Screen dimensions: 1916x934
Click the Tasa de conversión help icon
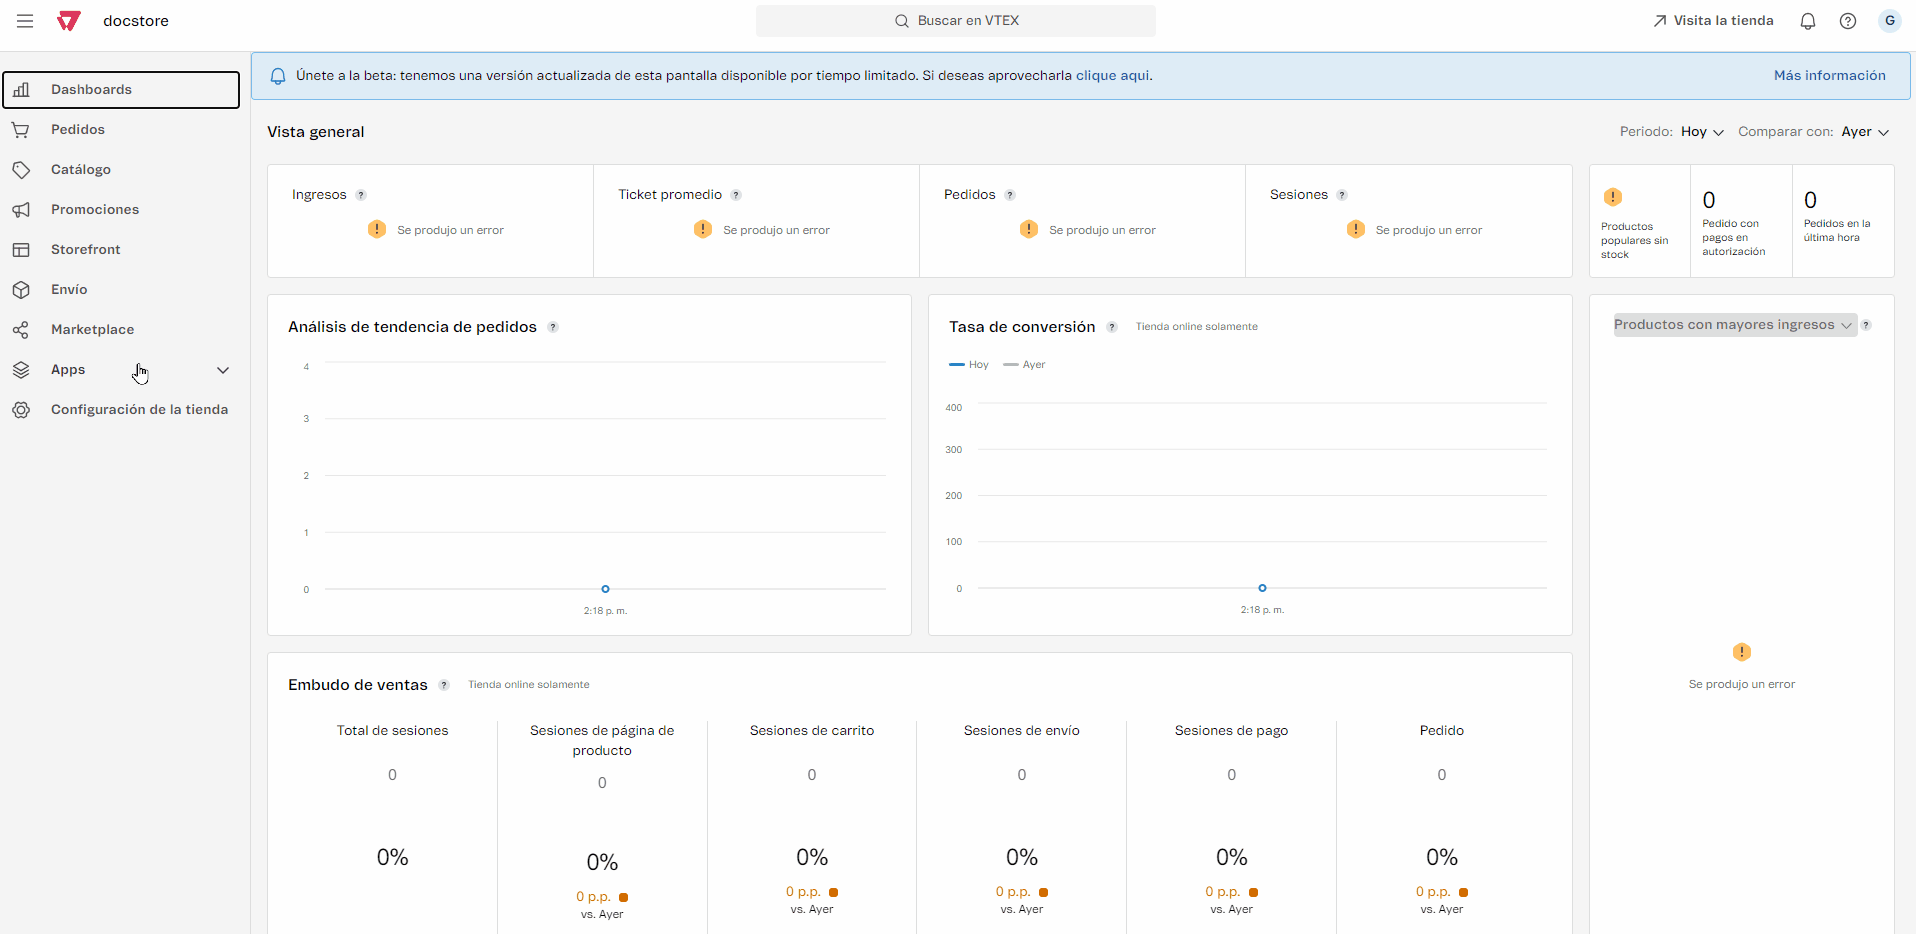coord(1111,327)
